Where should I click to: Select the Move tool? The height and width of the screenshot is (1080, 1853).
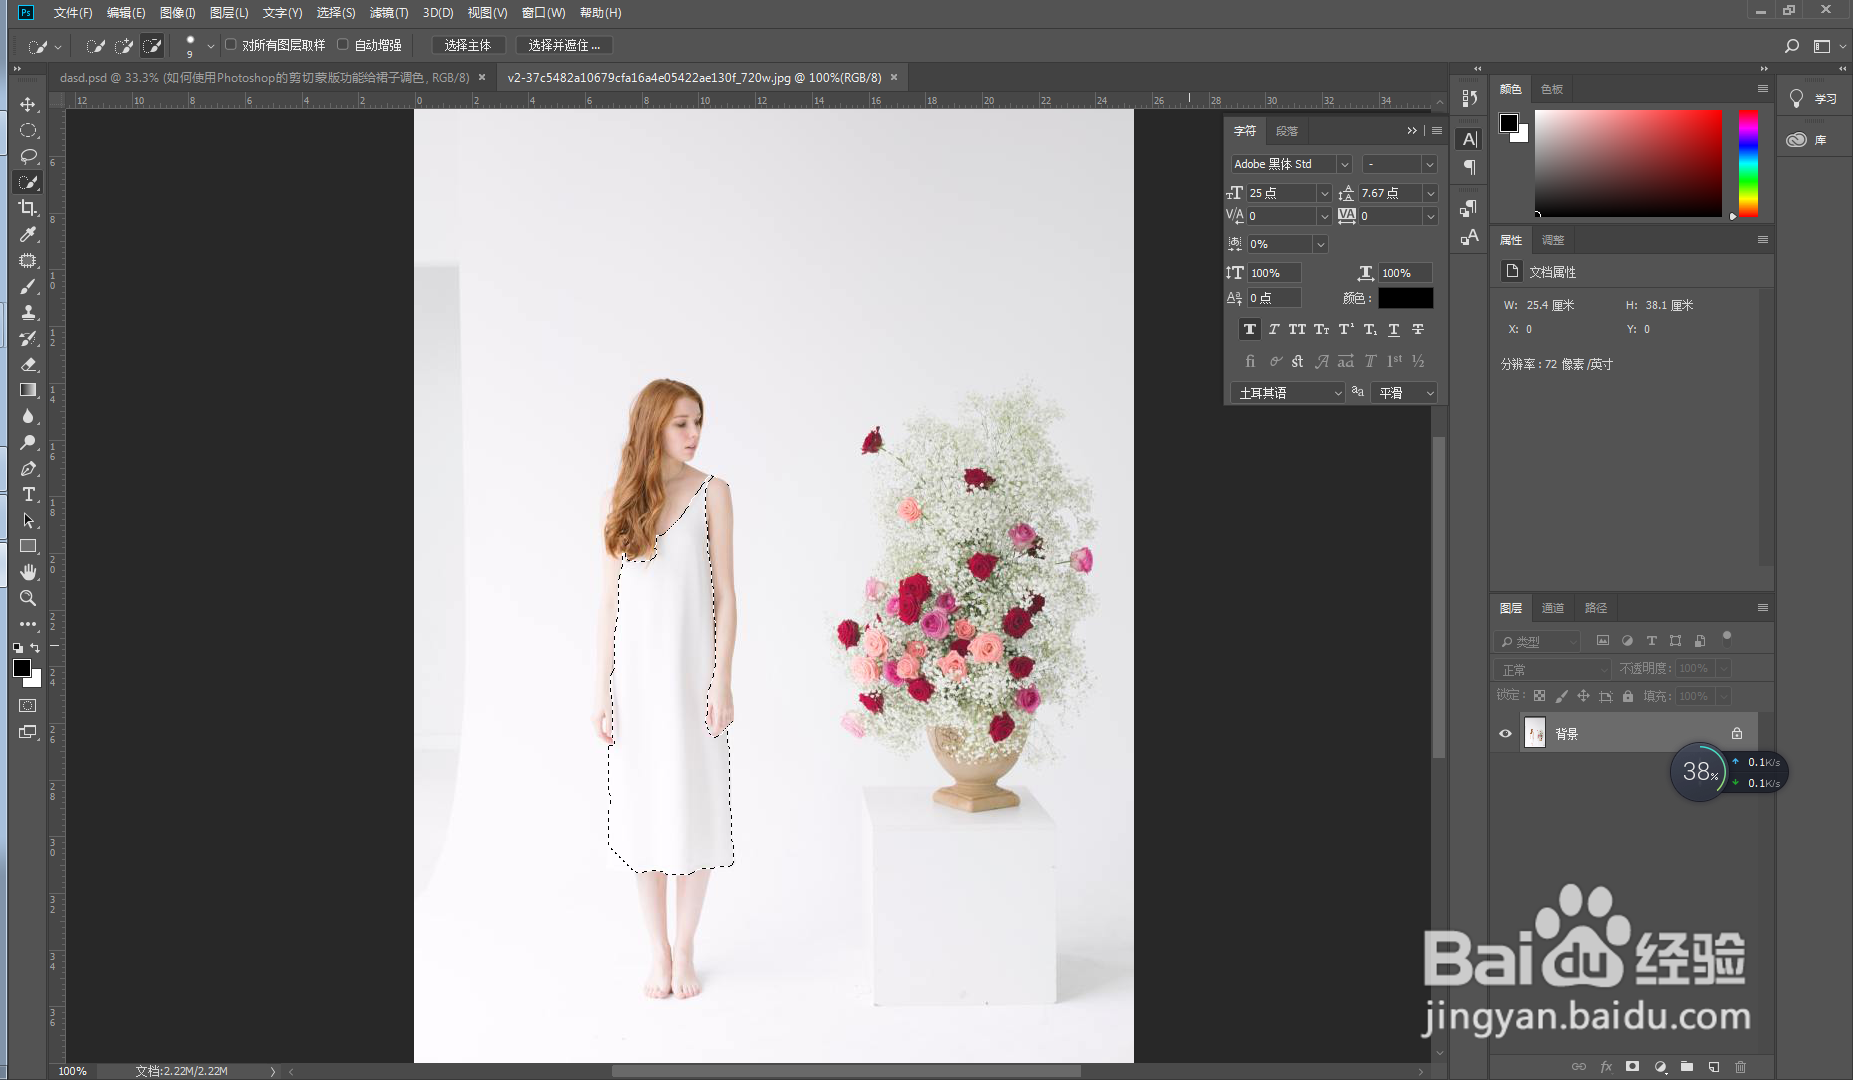pos(28,105)
